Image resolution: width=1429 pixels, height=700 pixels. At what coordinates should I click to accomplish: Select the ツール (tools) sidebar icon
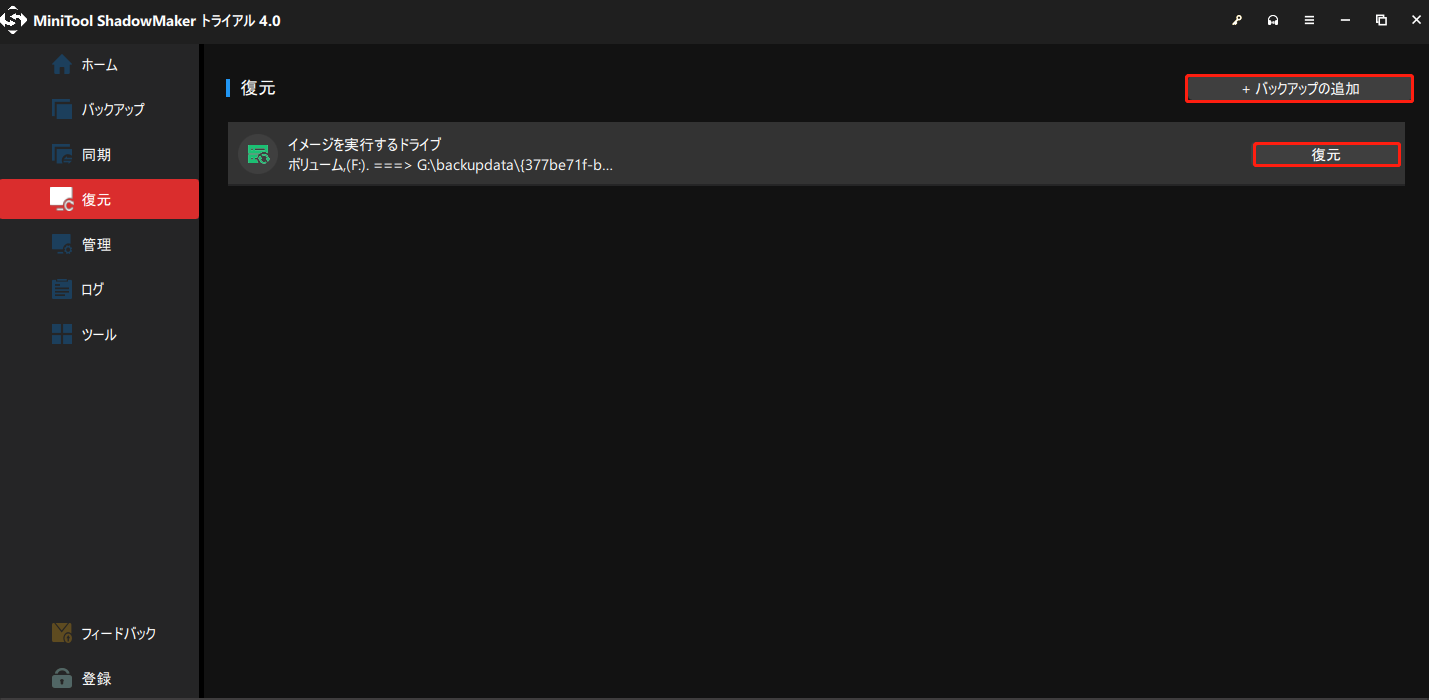click(60, 333)
